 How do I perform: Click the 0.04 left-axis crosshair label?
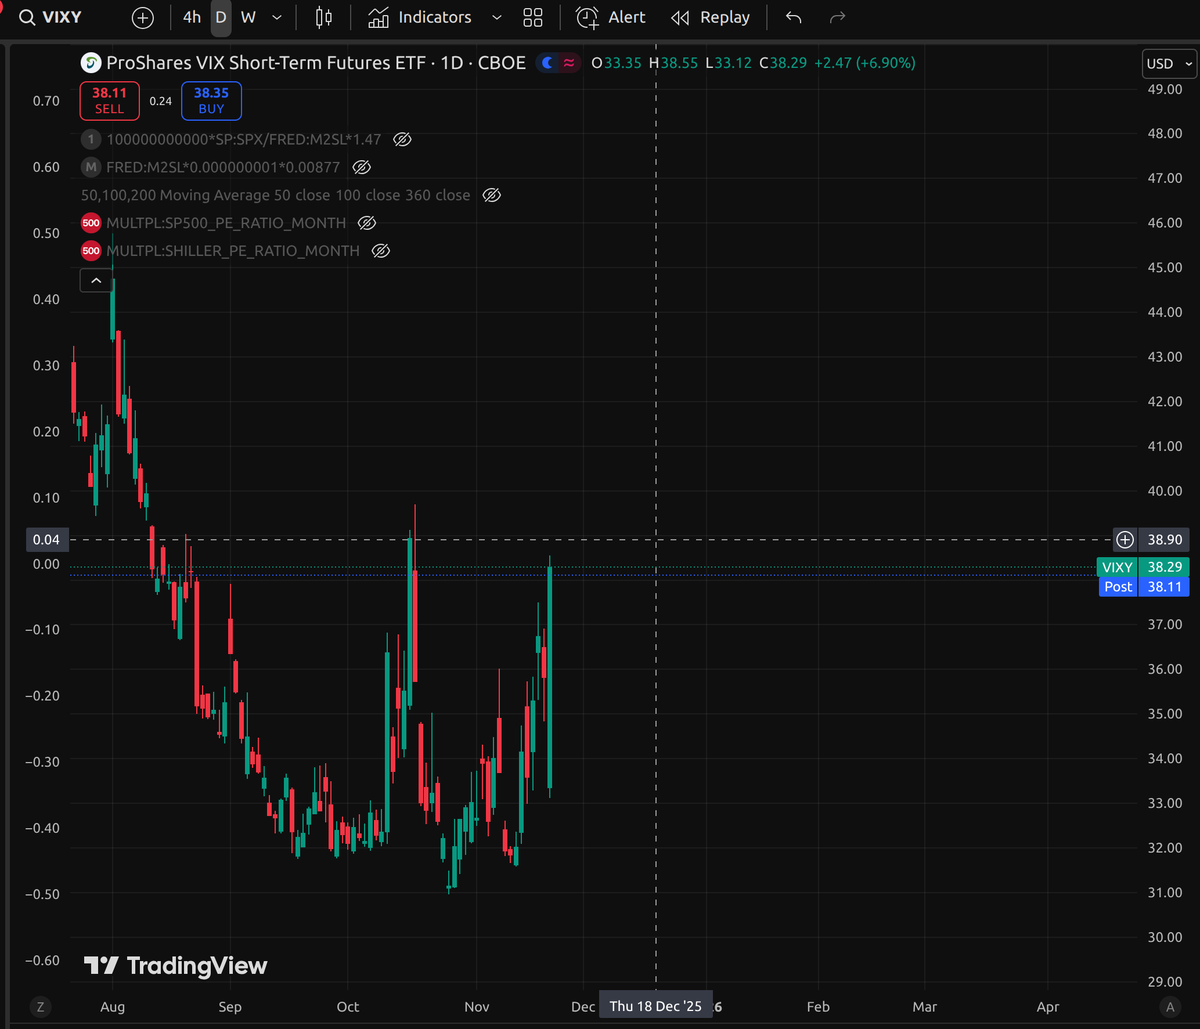pos(46,540)
